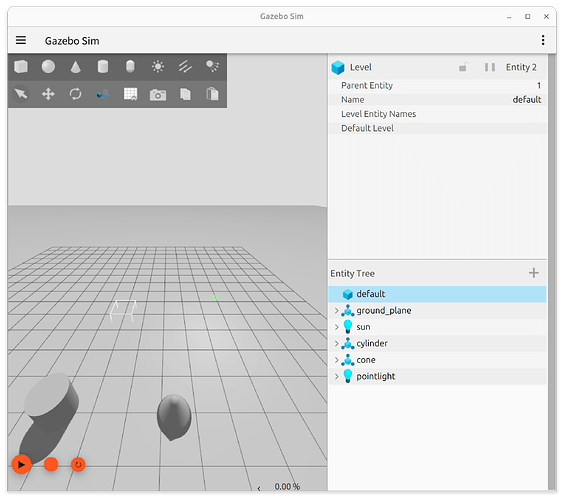Viewport: 564px width, 500px height.
Task: Expand the sun entity
Action: [337, 327]
